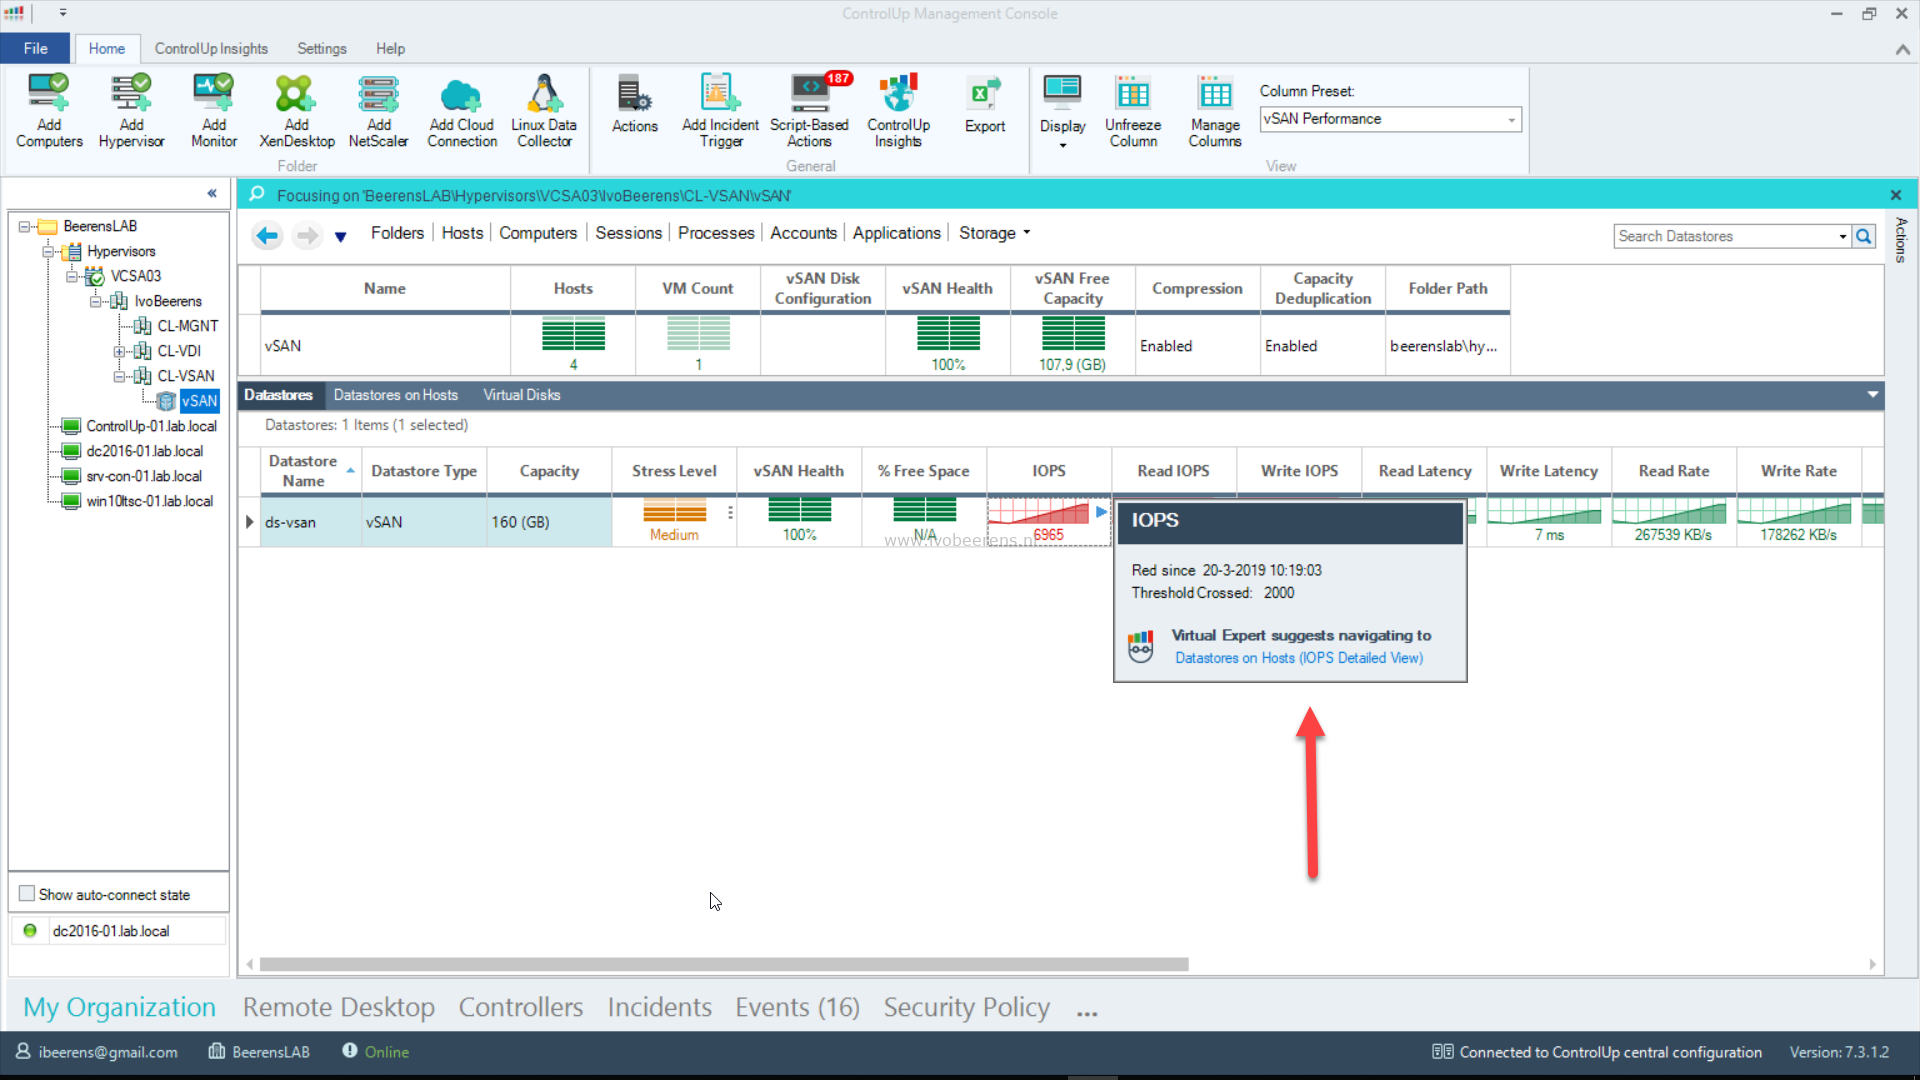Collapse the CL-VSAN tree node
Viewport: 1920px width, 1080px height.
(x=119, y=377)
